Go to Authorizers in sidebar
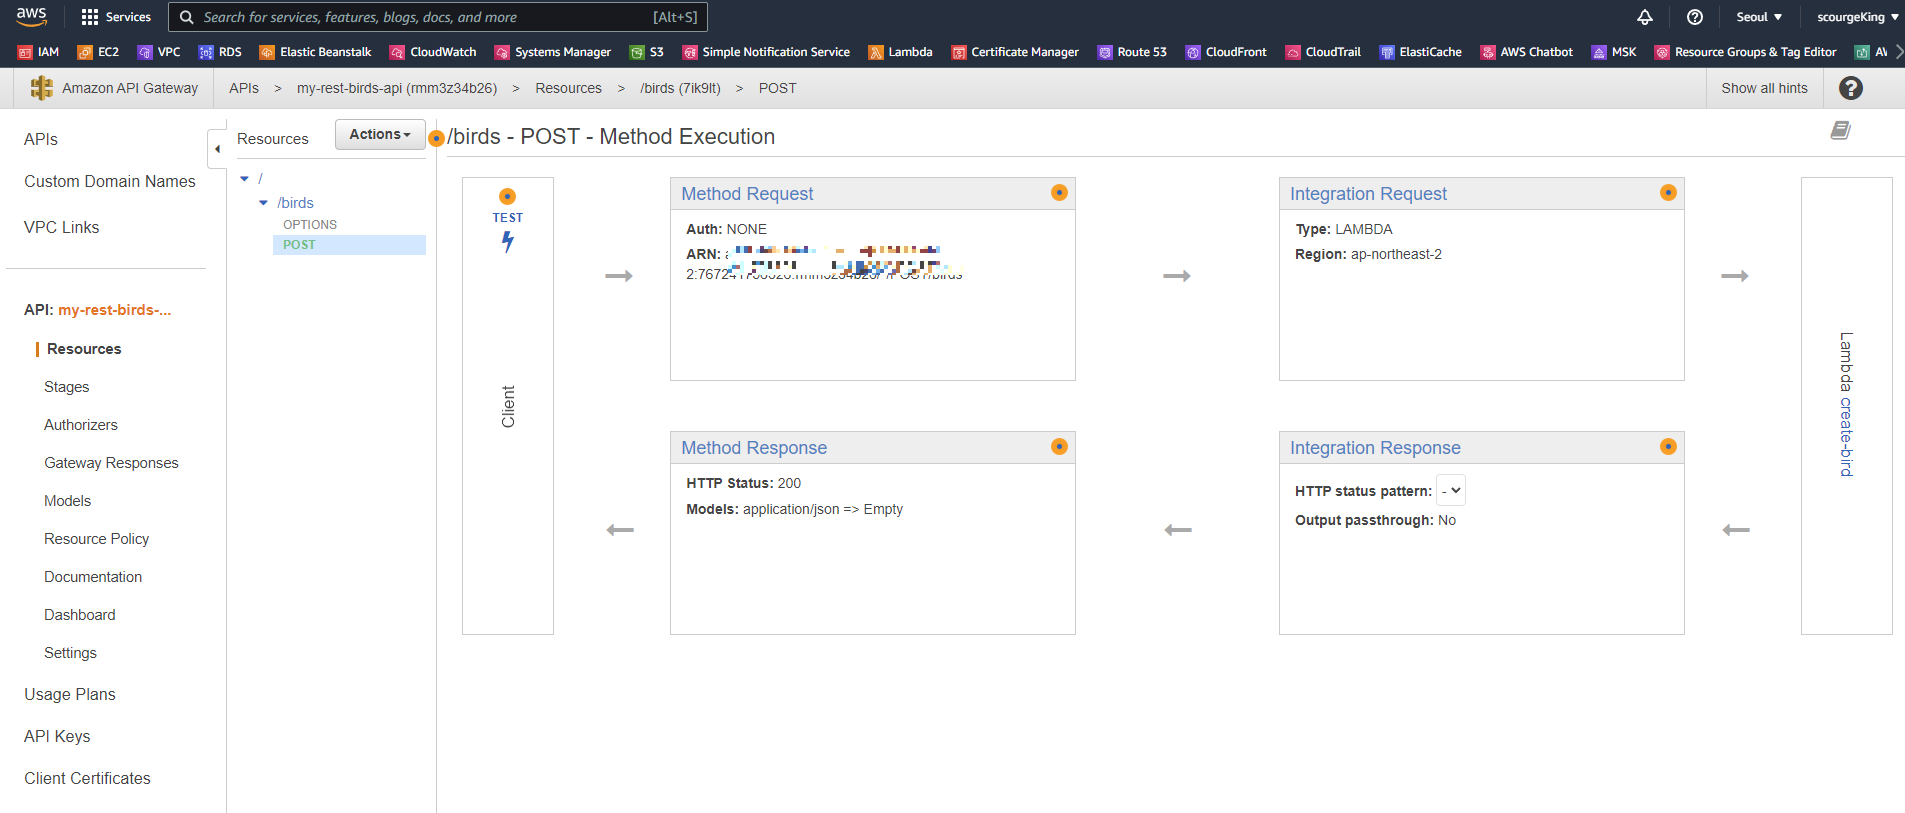Image resolution: width=1905 pixels, height=813 pixels. [x=81, y=425]
